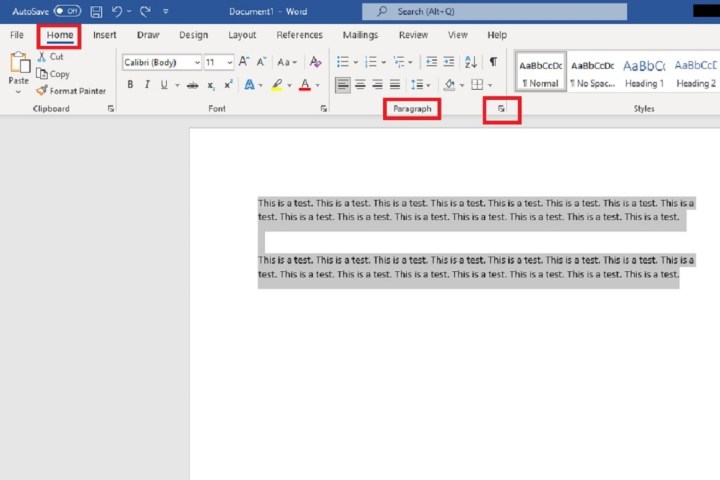
Task: Click the Search (Alt+Q) box
Action: click(494, 11)
